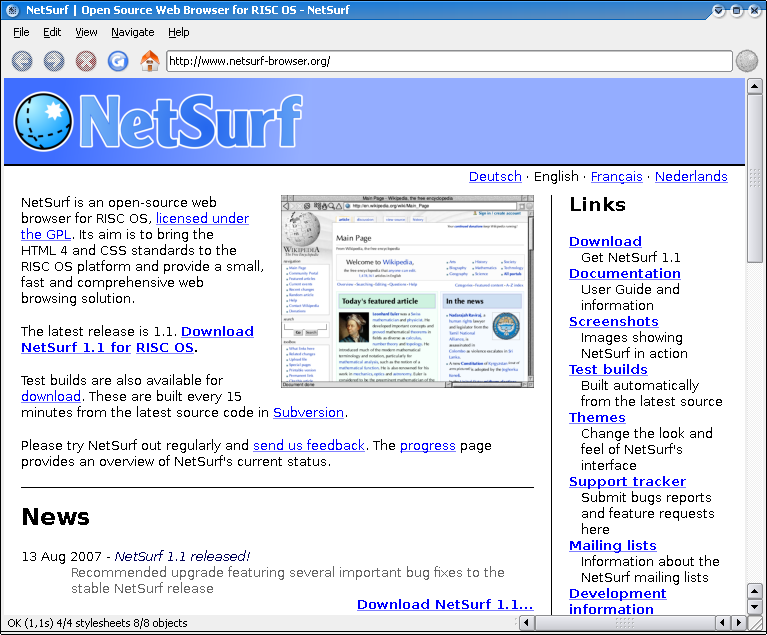Click the window title bar text
Viewport: 767px width, 635px height.
[x=187, y=10]
